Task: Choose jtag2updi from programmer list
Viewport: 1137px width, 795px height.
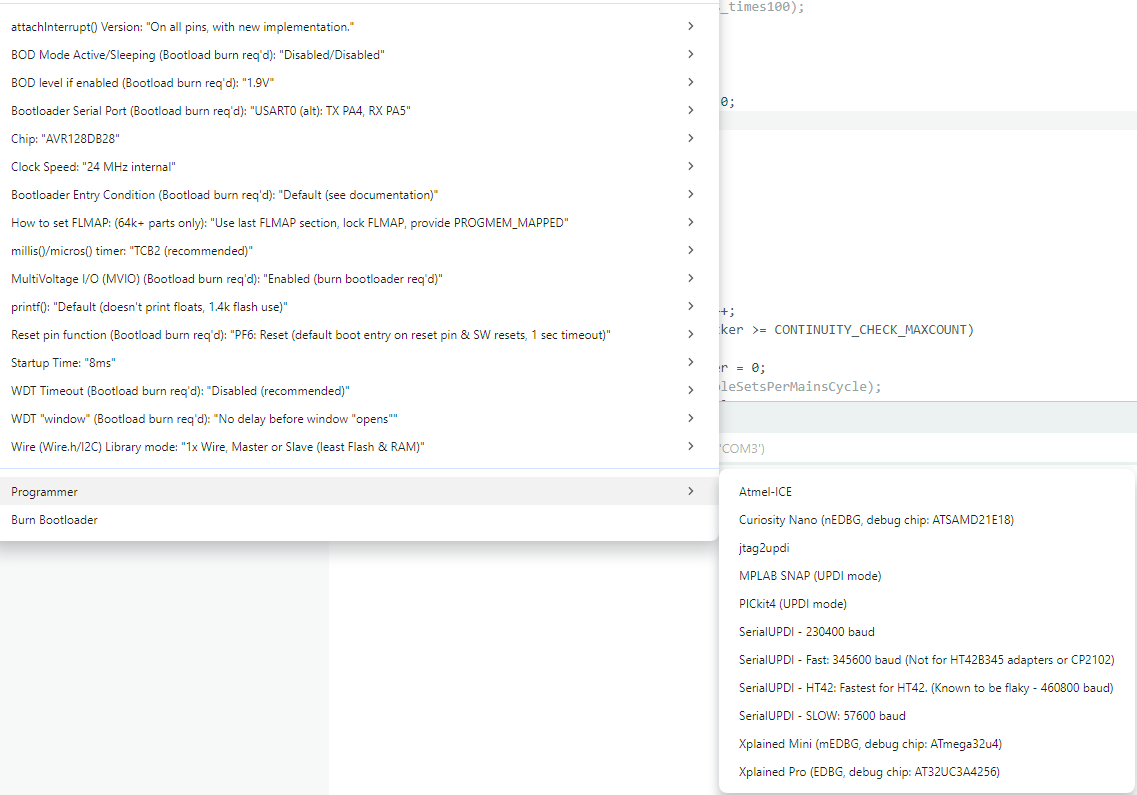Action: [x=764, y=548]
